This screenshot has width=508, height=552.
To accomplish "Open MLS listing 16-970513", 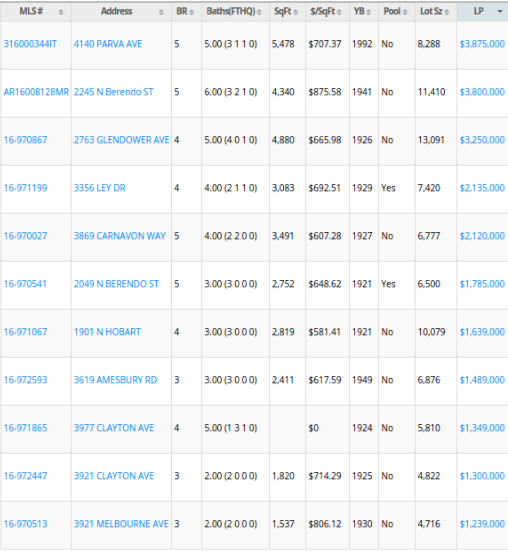I will click(x=25, y=524).
